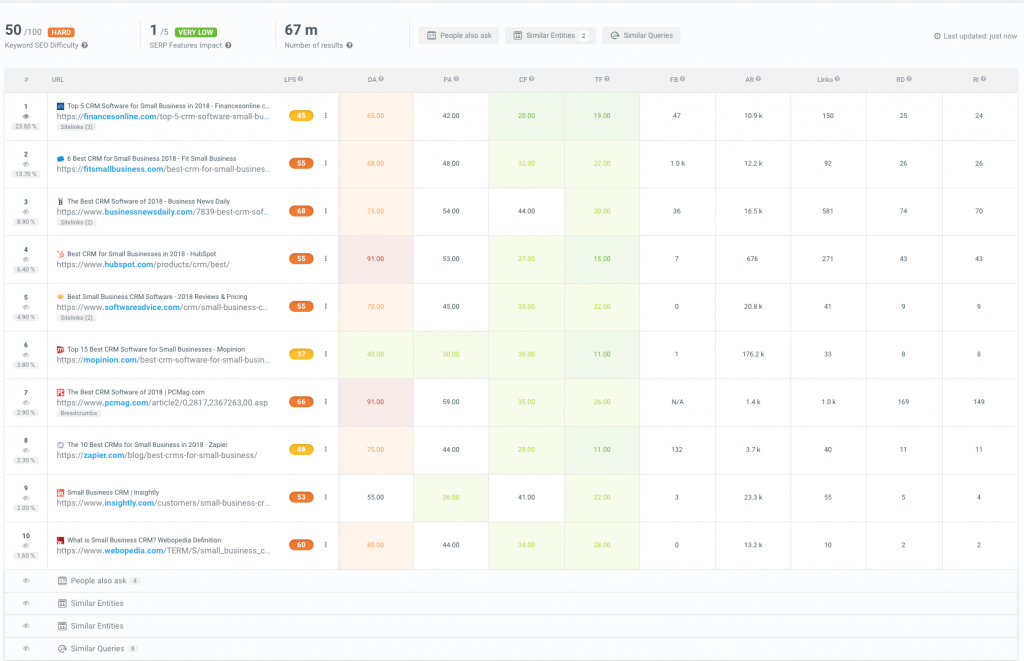
Task: Open zapier.com blog best-crms link
Action: [157, 455]
